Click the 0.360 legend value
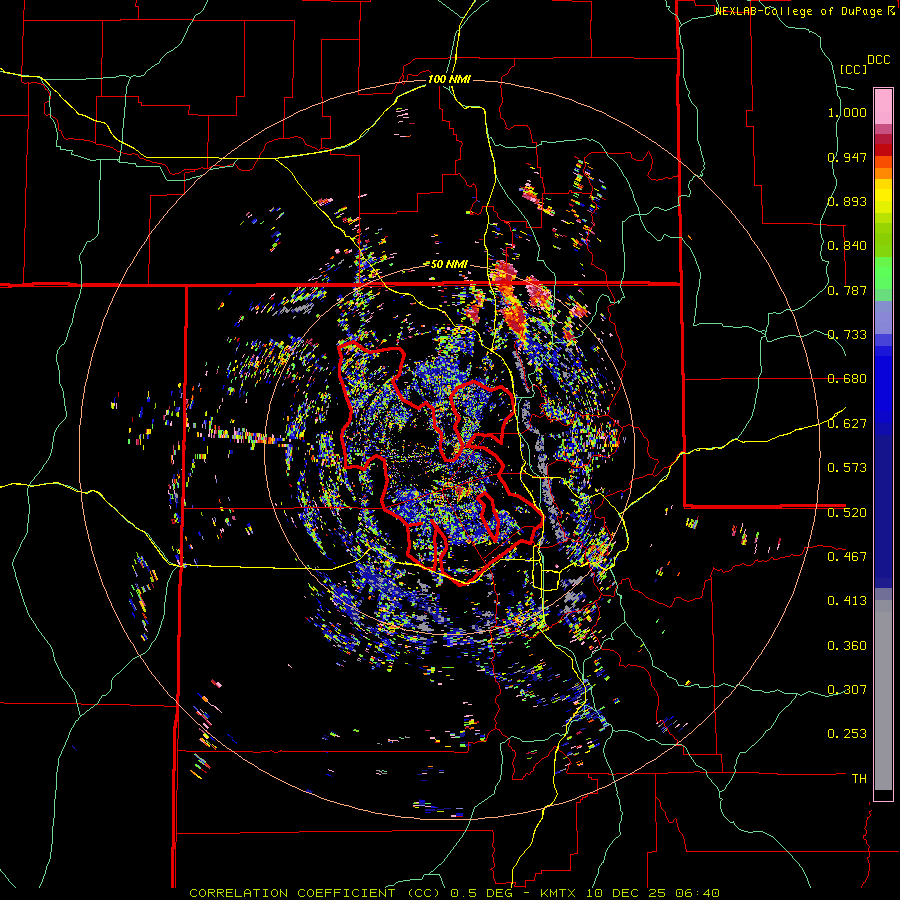Viewport: 900px width, 900px height. (x=847, y=646)
